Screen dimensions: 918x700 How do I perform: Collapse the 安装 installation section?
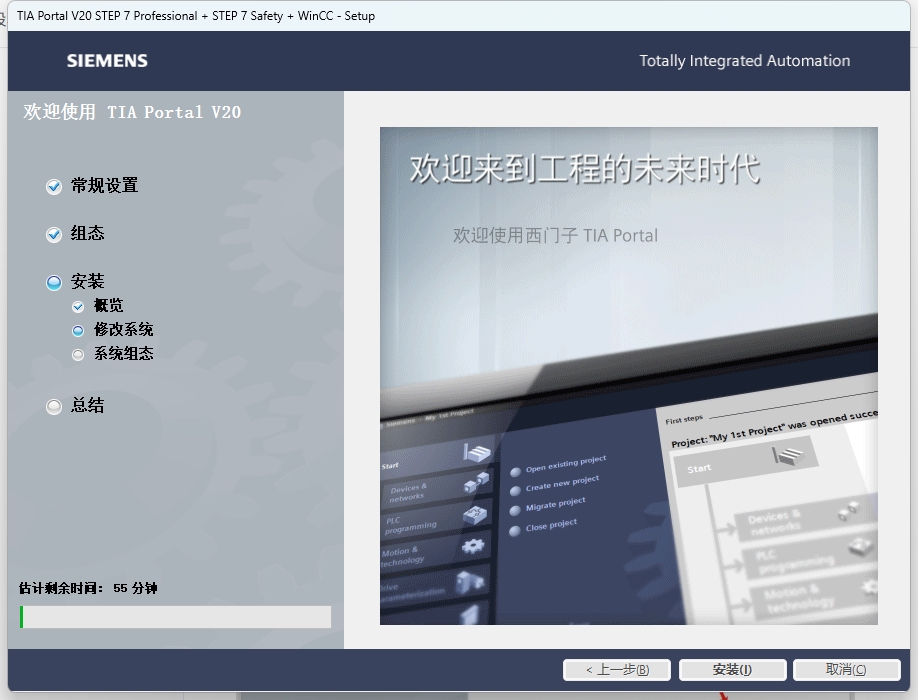53,282
